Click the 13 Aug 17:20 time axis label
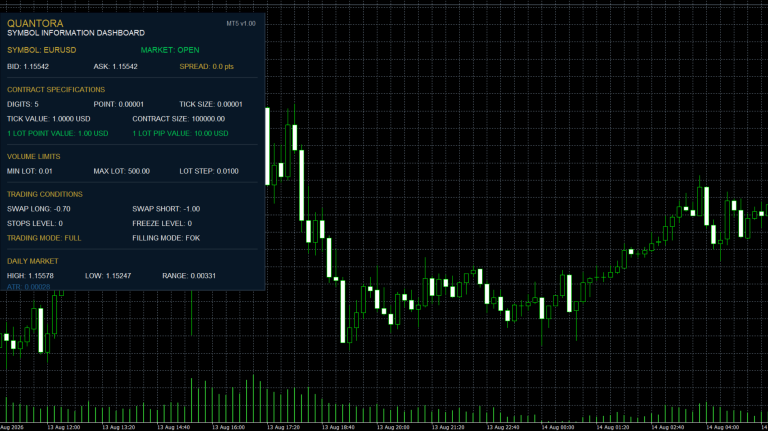Screen dimensions: 768x431 click(x=283, y=428)
